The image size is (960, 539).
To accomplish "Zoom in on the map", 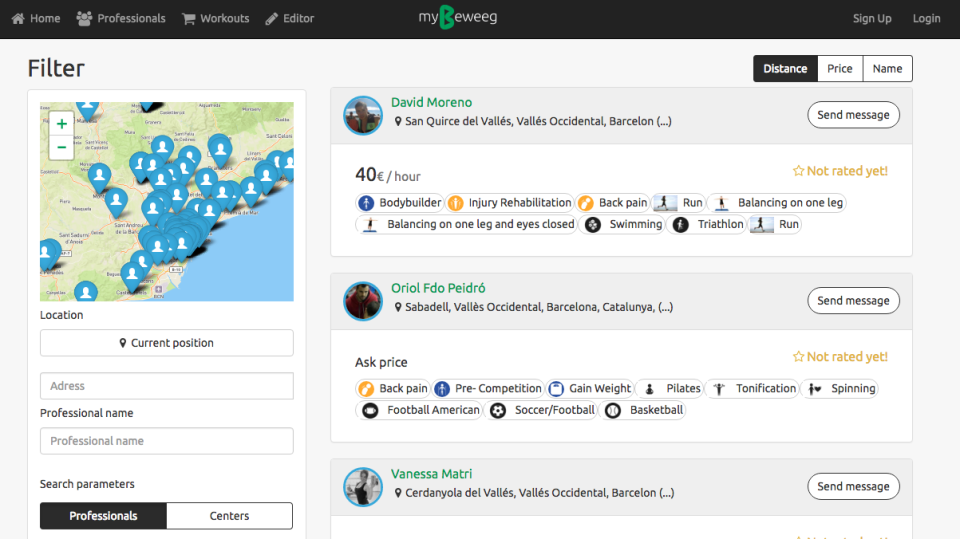I will 61,124.
